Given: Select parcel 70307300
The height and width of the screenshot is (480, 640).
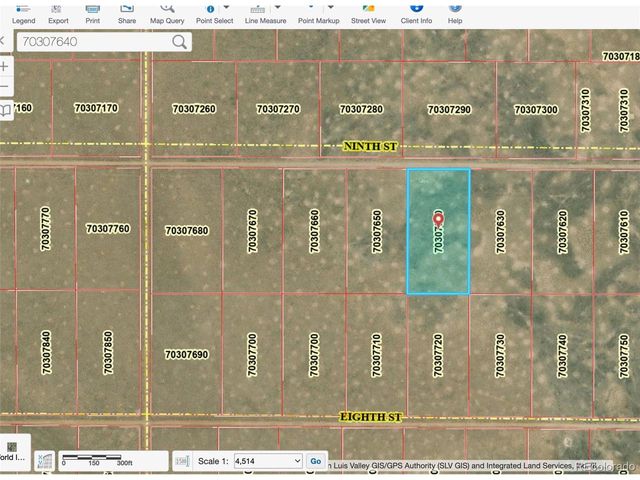Looking at the screenshot, I should pos(536,109).
